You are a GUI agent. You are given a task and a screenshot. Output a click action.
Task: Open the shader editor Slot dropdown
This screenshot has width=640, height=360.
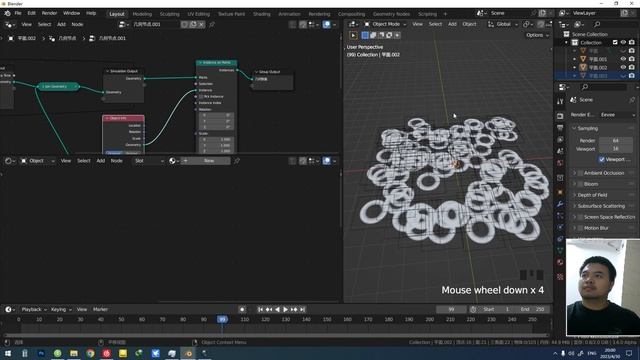[x=149, y=161]
